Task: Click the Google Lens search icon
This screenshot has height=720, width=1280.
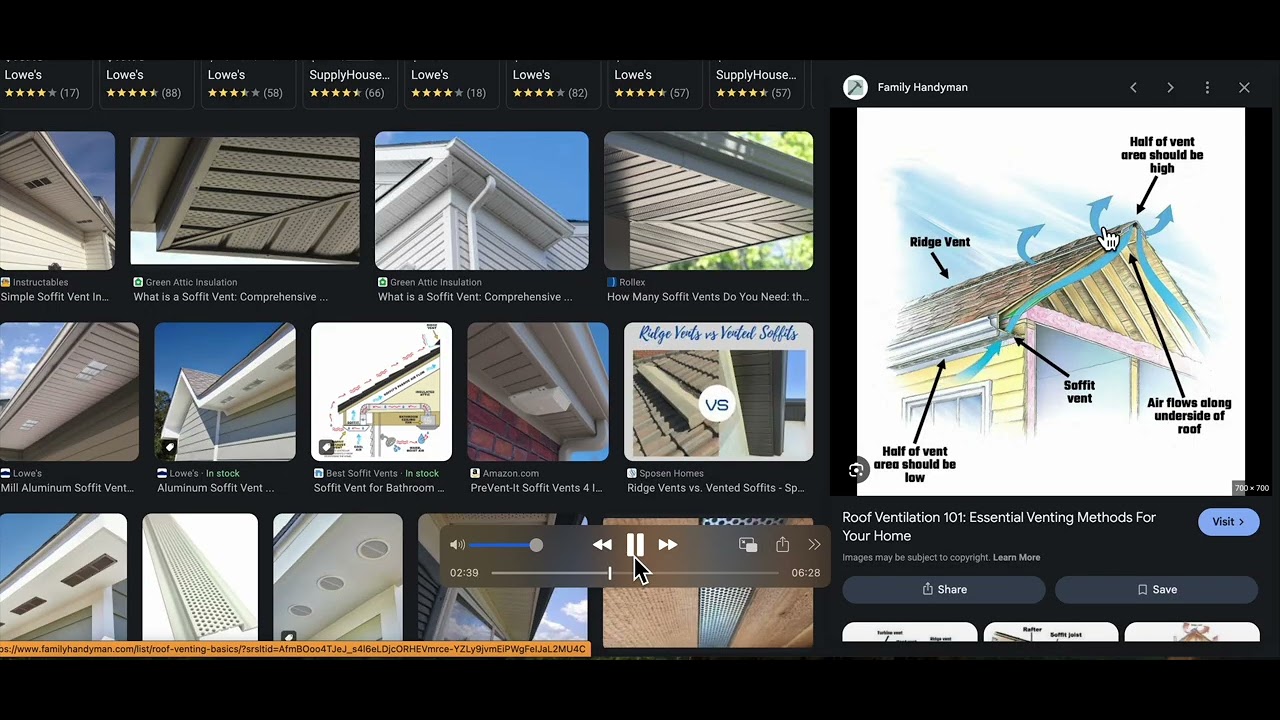Action: pyautogui.click(x=856, y=470)
